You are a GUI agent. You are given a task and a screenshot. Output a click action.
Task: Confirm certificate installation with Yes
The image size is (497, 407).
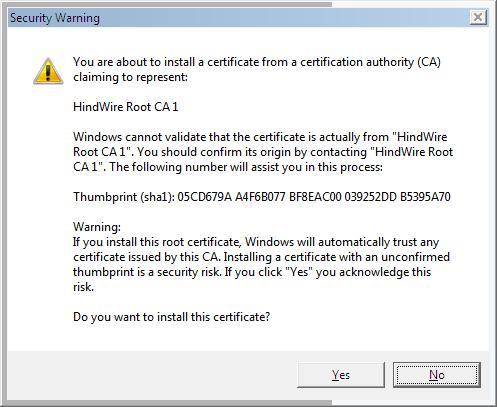click(341, 375)
